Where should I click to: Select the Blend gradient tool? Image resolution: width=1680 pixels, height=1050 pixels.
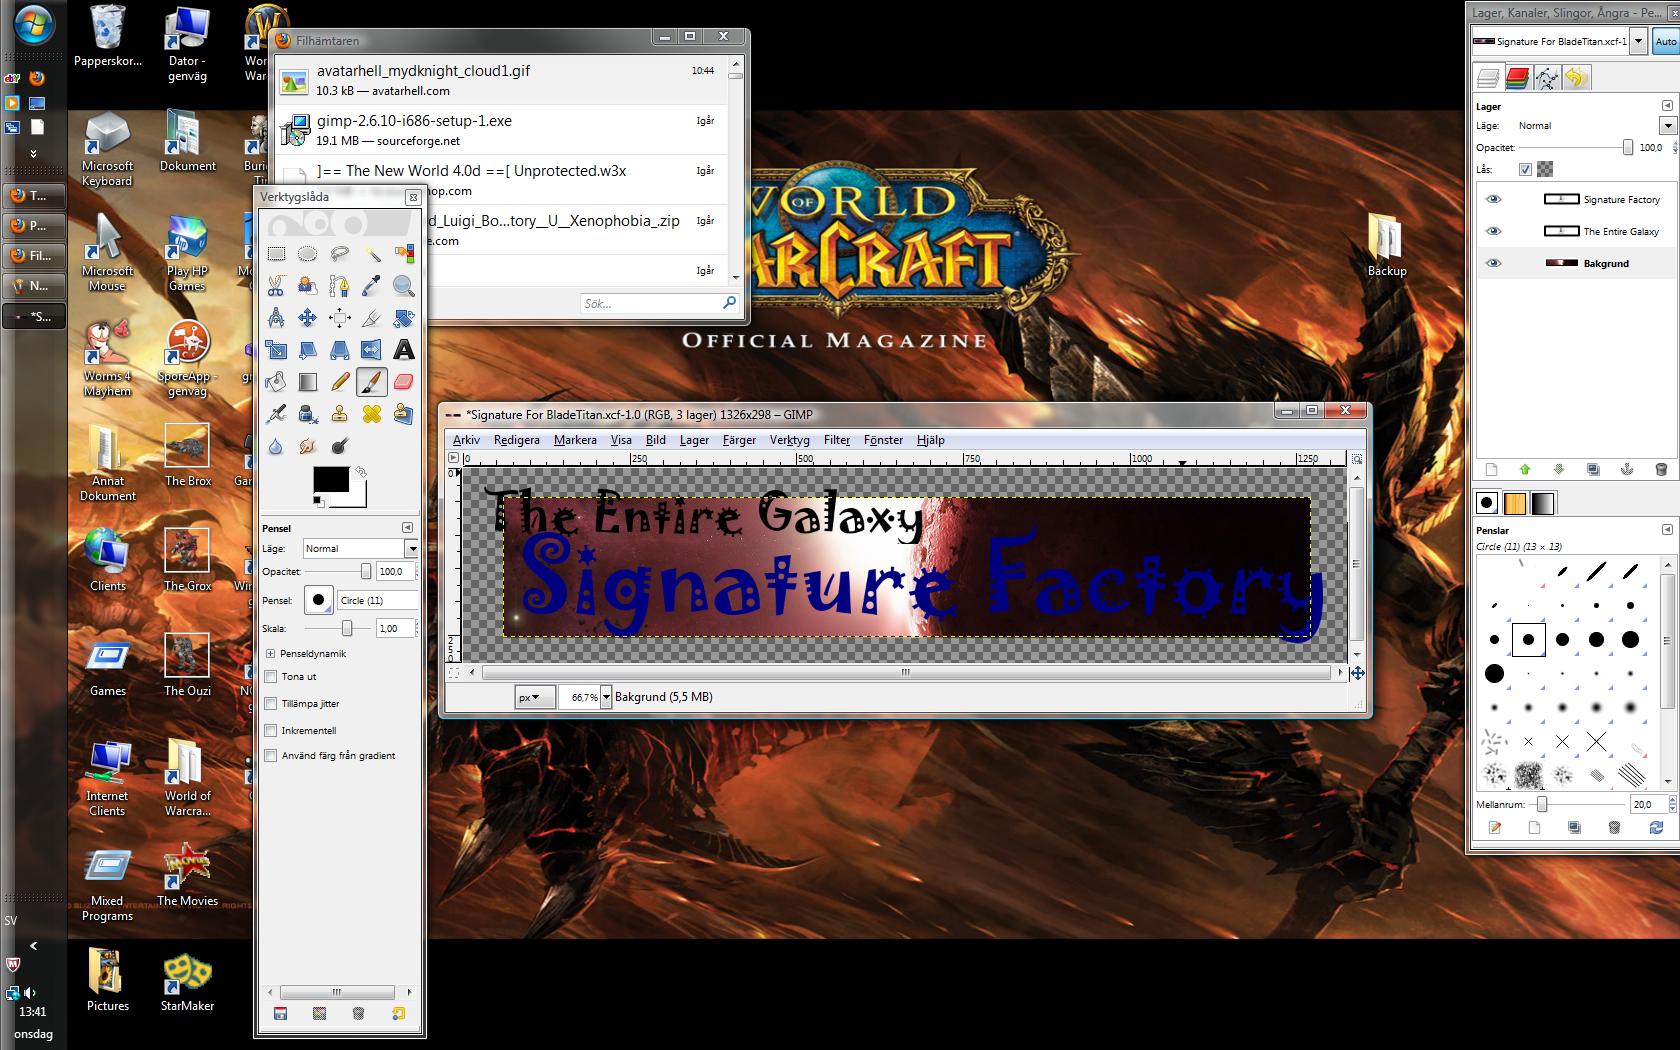coord(308,382)
